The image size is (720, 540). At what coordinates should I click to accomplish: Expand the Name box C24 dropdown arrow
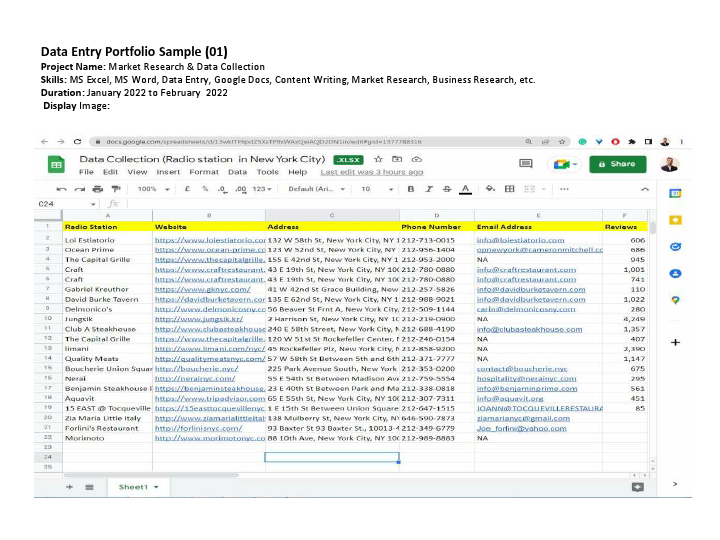[x=93, y=204]
